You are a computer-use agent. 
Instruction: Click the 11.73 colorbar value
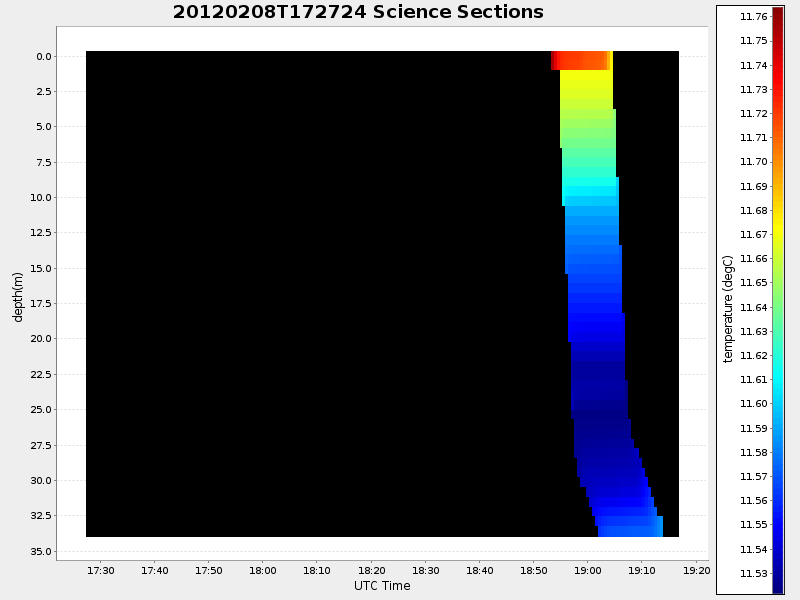[x=754, y=89]
